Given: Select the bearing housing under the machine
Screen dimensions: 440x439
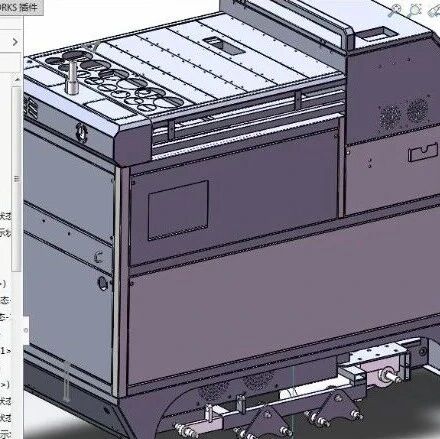Looking at the screenshot, I should 387,374.
